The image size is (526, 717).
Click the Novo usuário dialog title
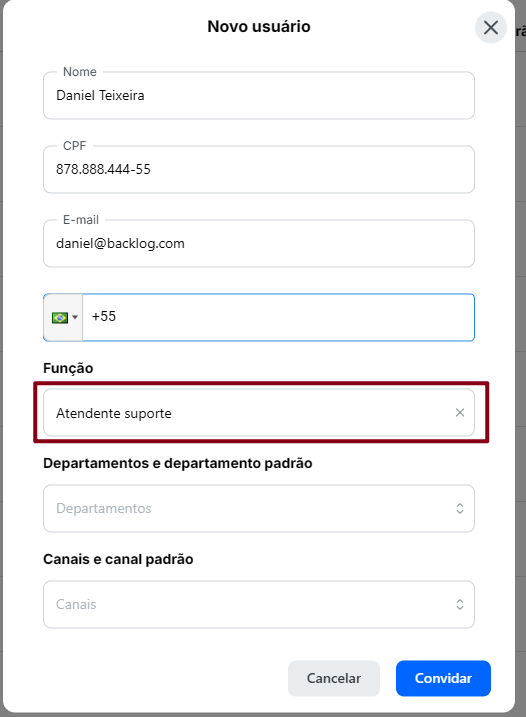pyautogui.click(x=259, y=27)
